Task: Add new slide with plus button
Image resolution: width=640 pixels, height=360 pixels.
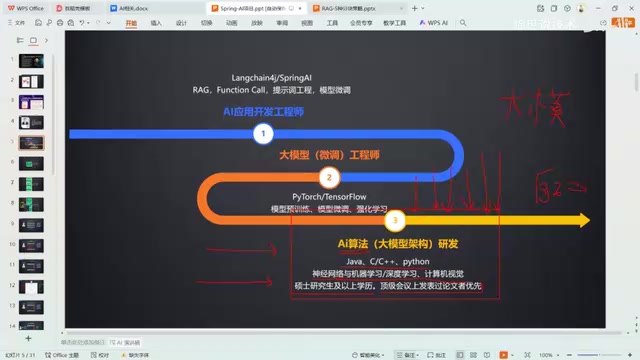Action: (x=28, y=338)
